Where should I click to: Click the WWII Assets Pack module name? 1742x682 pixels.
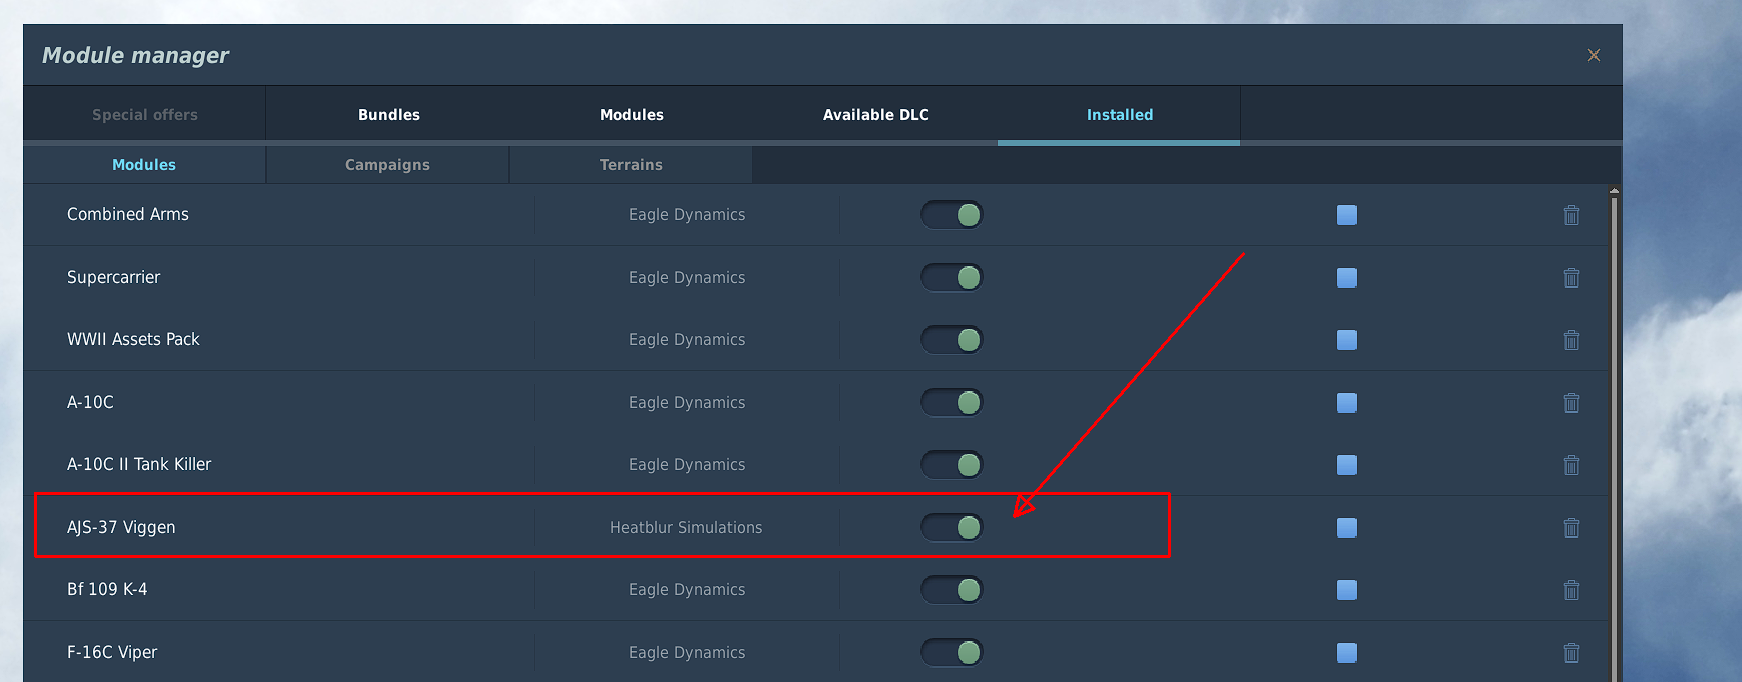(134, 339)
